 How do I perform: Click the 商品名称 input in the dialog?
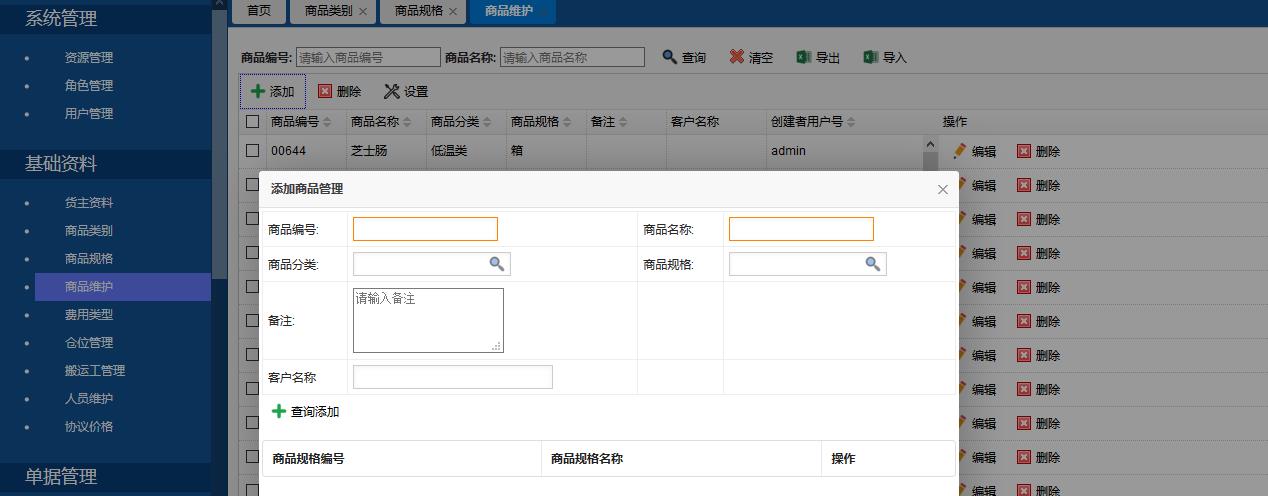point(800,229)
